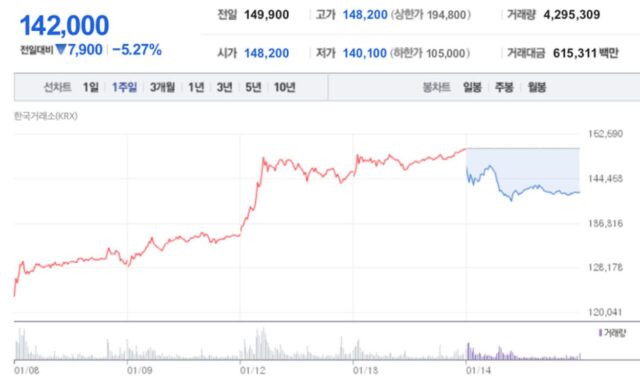The image size is (640, 390).
Task: Switch to 일봉 candlestick chart
Action: pos(472,87)
